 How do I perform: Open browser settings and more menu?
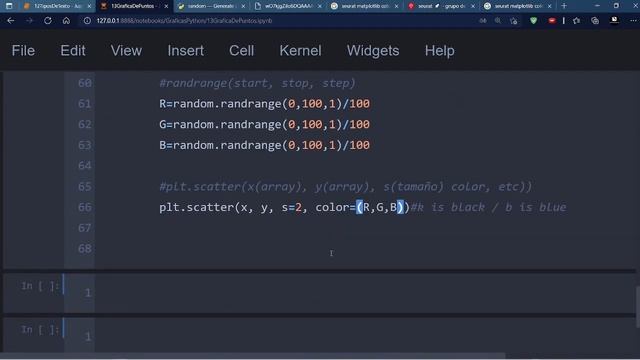click(633, 20)
